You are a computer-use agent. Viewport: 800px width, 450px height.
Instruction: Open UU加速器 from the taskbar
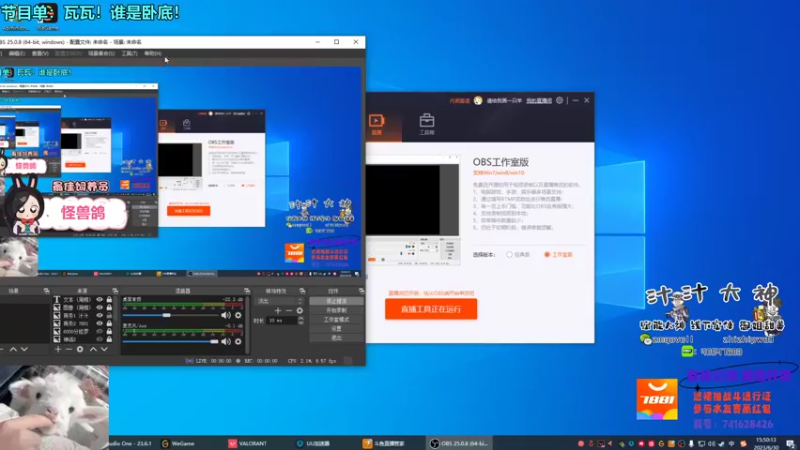313,443
